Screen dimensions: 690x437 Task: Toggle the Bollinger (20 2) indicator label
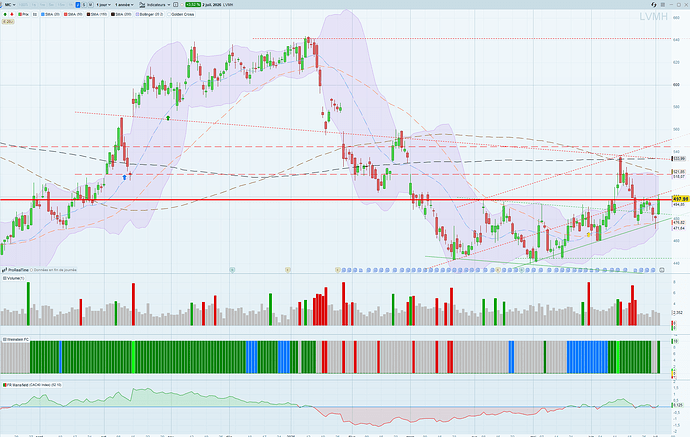coord(150,15)
